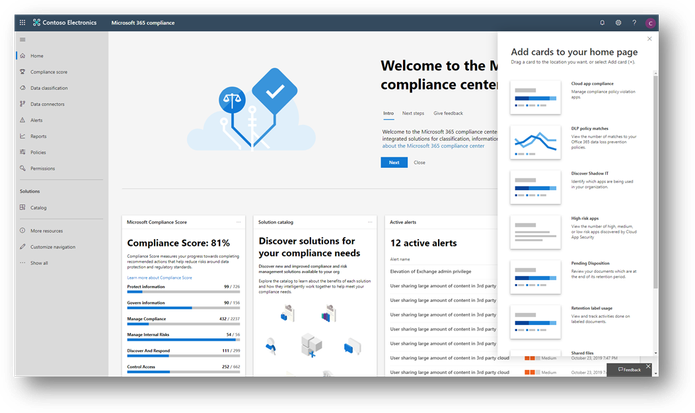
Task: Select the Cloud app compliance card thumbnail
Action: coord(535,97)
